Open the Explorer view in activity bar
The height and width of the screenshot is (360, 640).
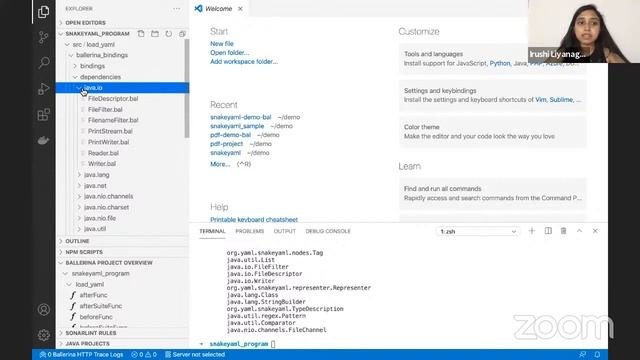(43, 12)
